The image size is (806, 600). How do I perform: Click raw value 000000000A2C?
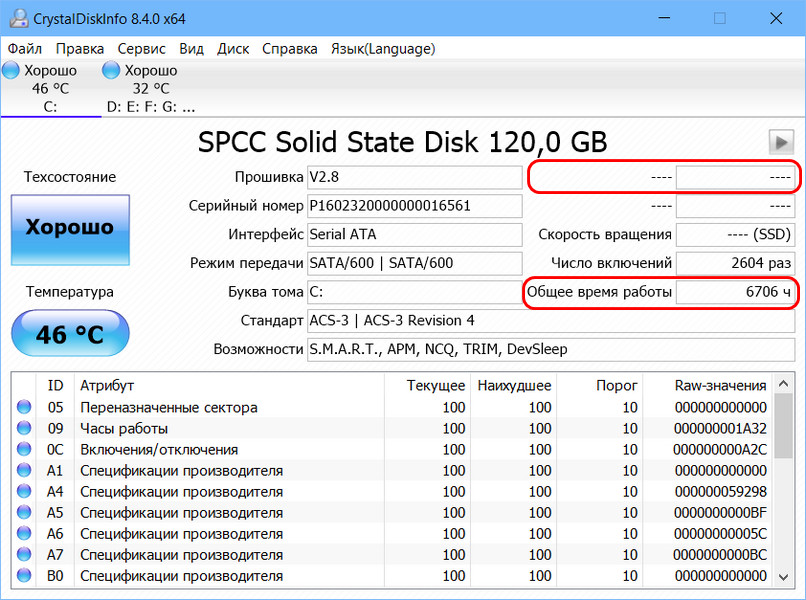coord(720,449)
